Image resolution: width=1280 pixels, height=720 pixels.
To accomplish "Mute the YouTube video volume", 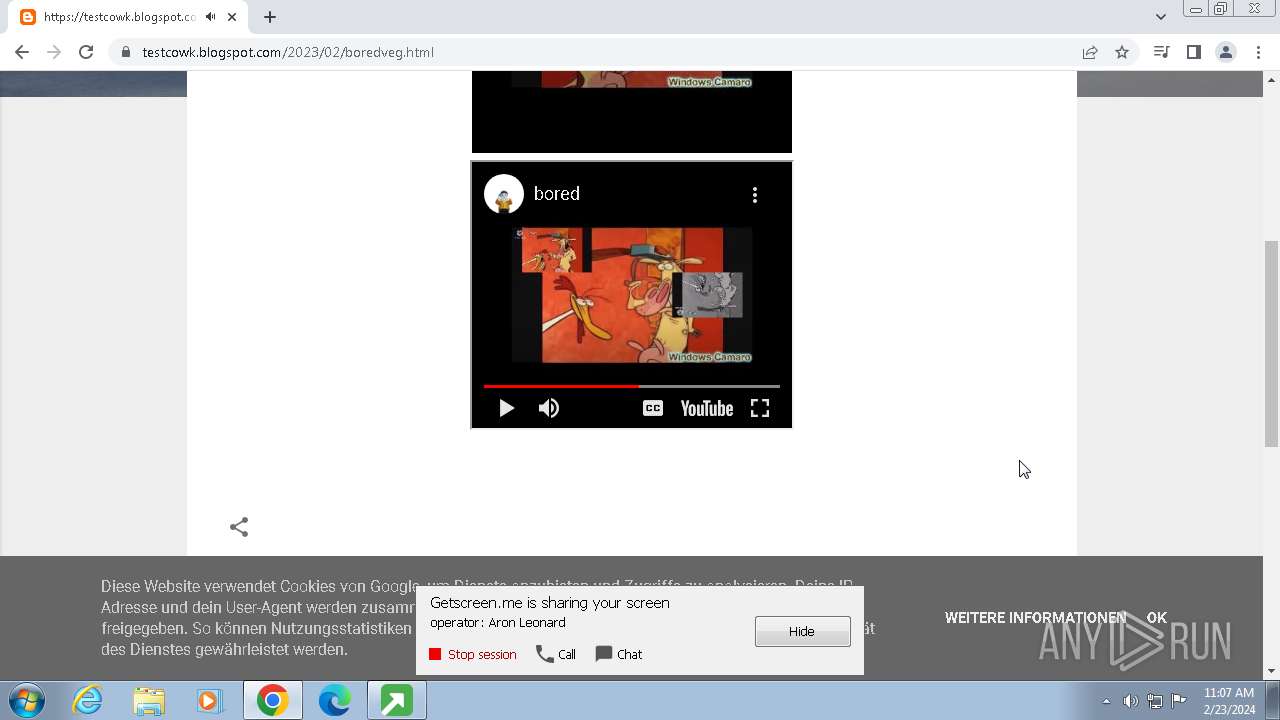I will (x=549, y=408).
